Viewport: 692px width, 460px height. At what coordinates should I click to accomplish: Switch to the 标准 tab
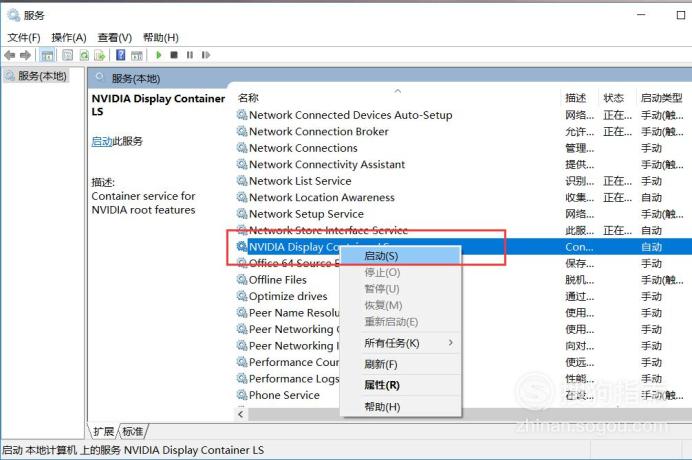(x=133, y=431)
